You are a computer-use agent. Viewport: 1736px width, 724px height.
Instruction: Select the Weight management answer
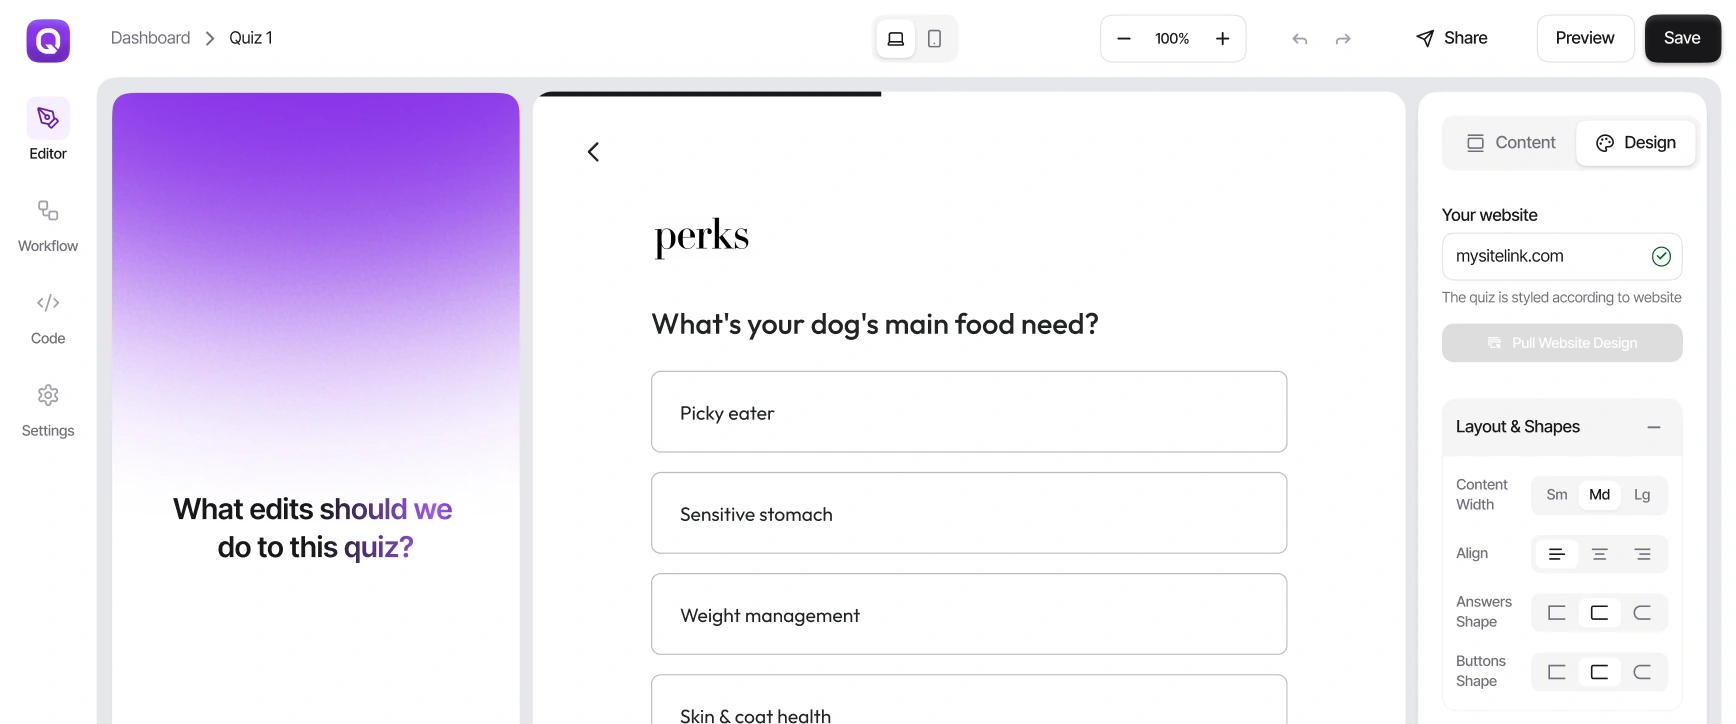tap(969, 614)
